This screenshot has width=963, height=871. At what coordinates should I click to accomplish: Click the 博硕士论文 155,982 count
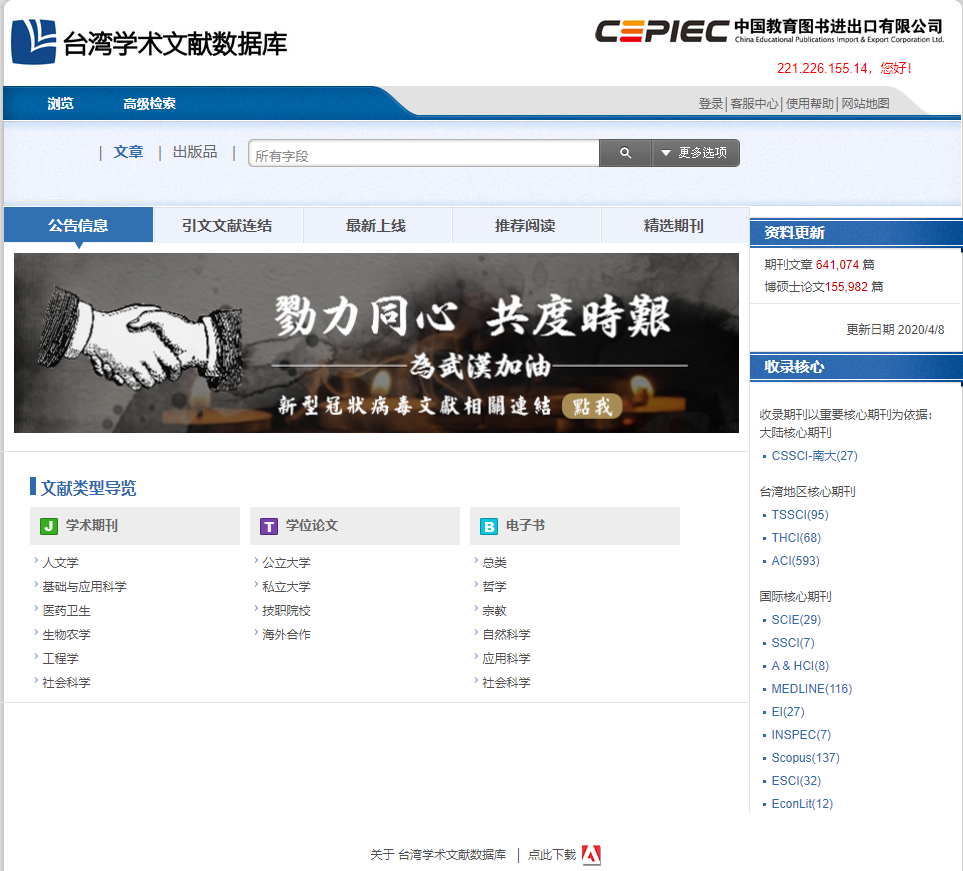point(824,287)
